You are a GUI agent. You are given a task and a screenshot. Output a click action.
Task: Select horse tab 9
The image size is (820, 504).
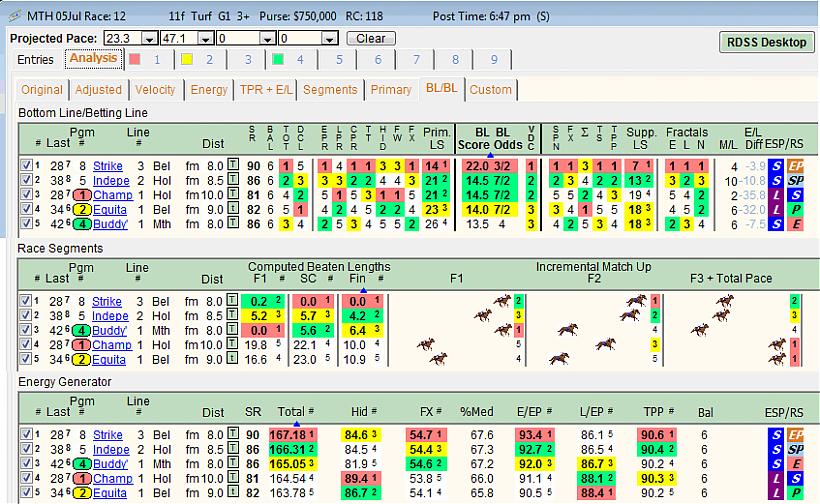click(x=494, y=60)
